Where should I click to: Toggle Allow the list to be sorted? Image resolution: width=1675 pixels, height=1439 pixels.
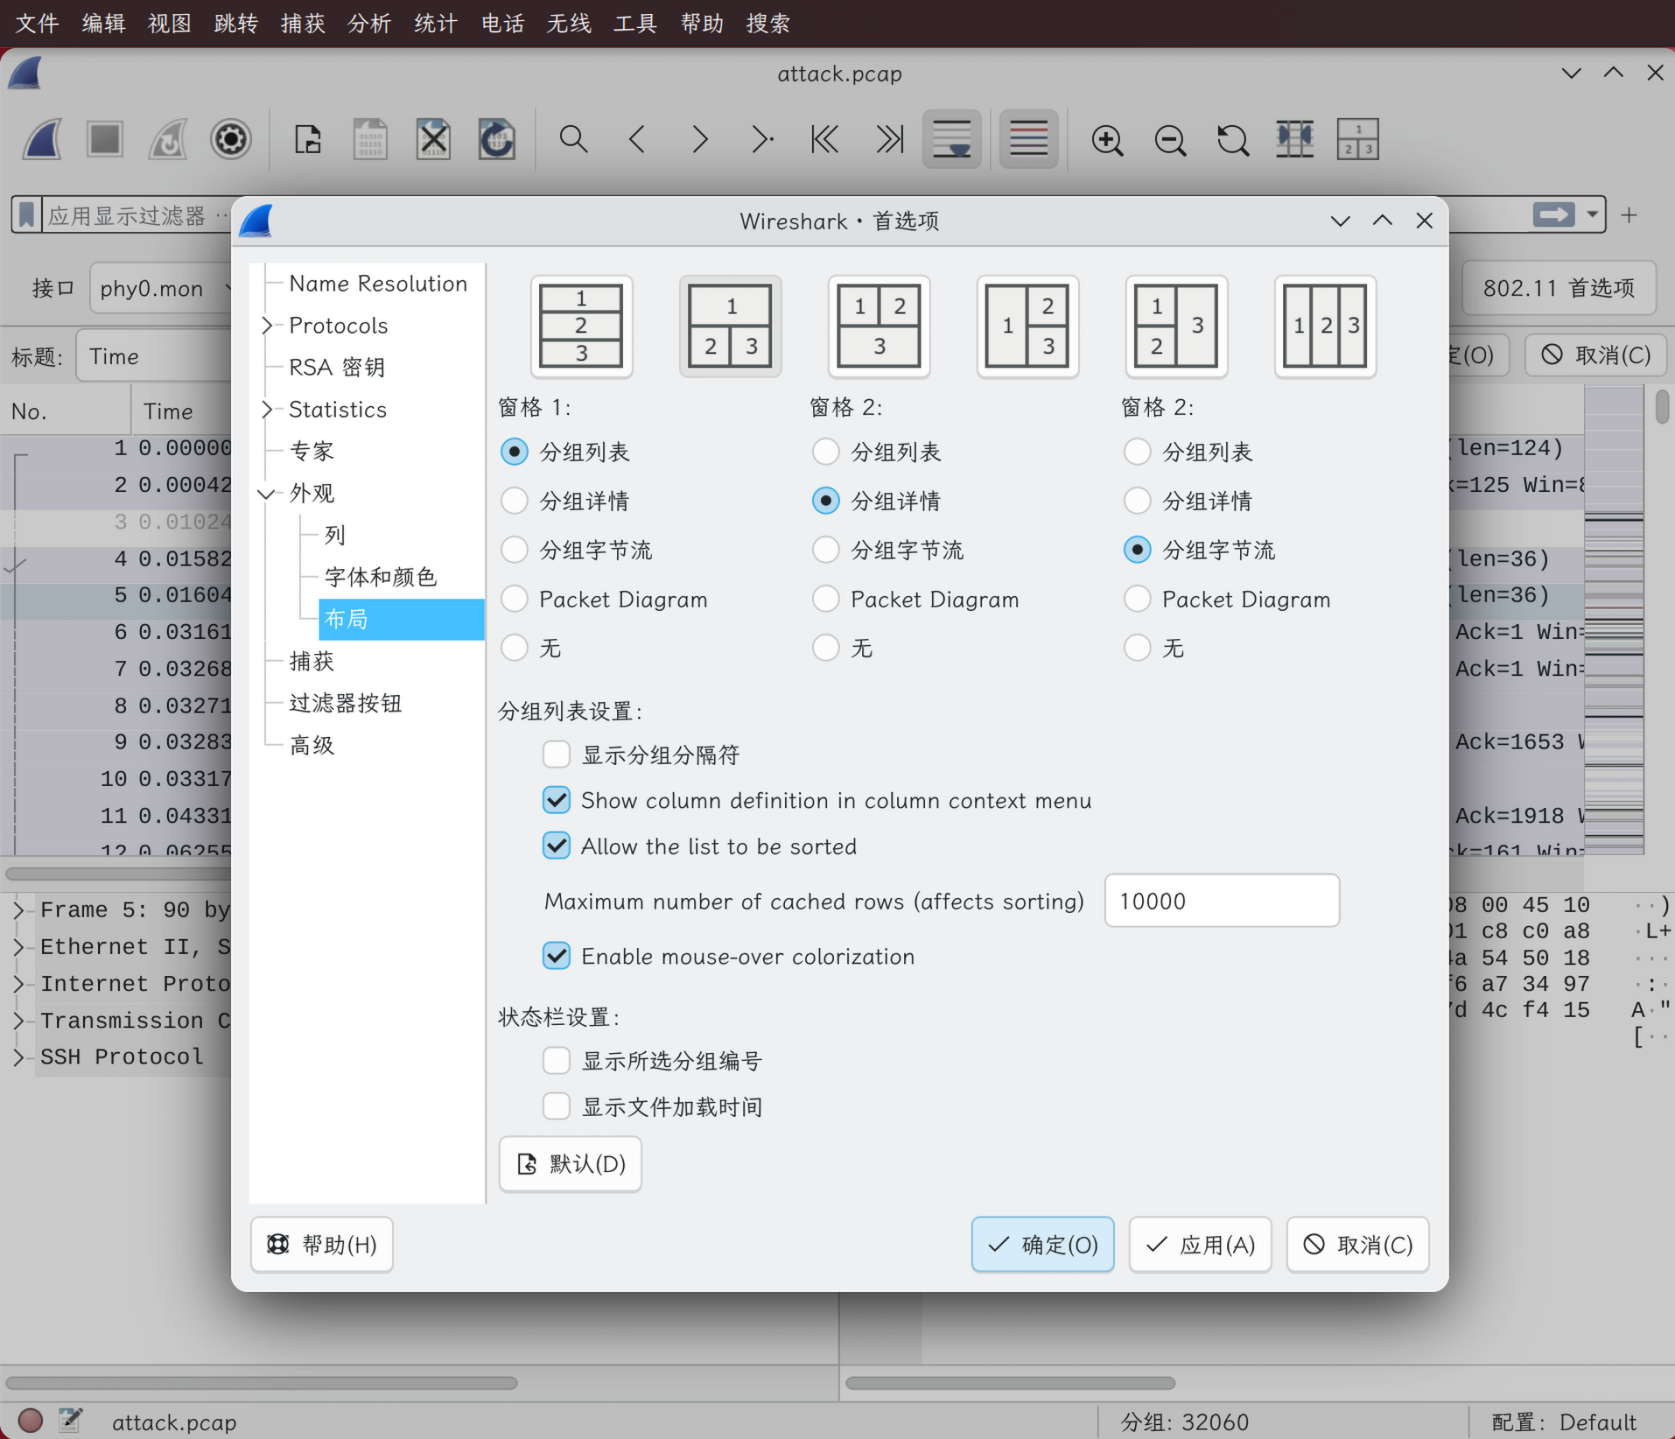(x=556, y=846)
